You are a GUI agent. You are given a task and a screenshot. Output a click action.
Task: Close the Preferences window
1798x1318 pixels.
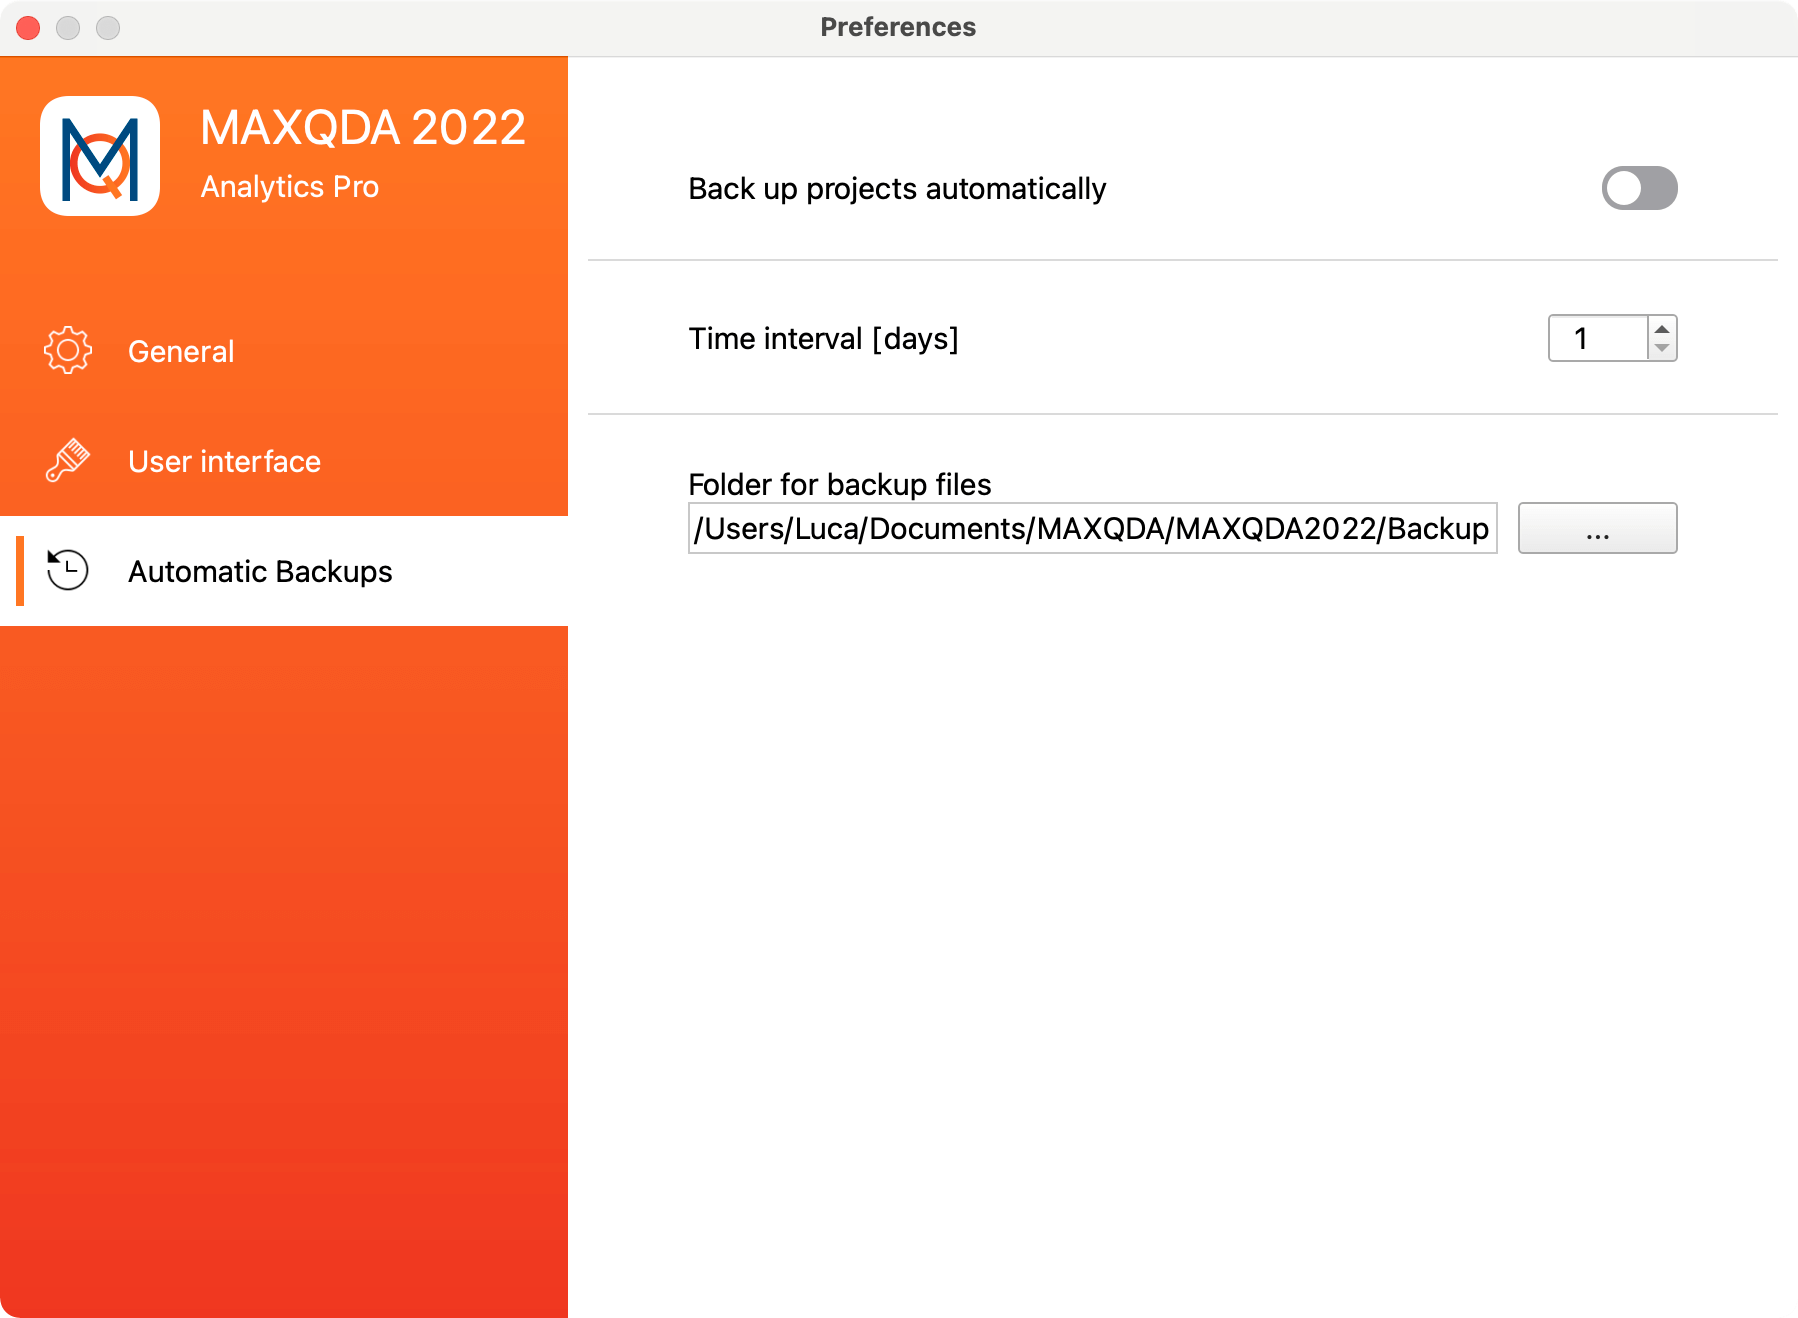click(x=28, y=28)
